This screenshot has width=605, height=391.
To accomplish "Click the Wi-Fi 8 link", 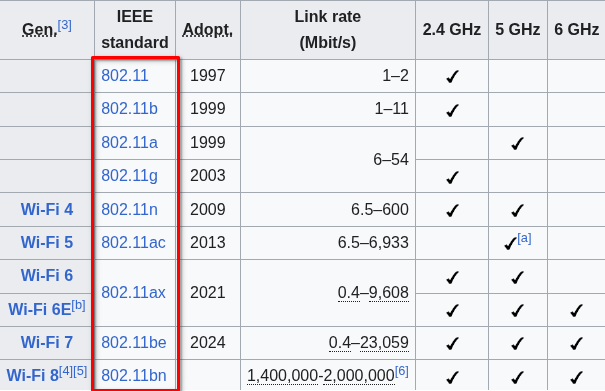I will pyautogui.click(x=32, y=376).
